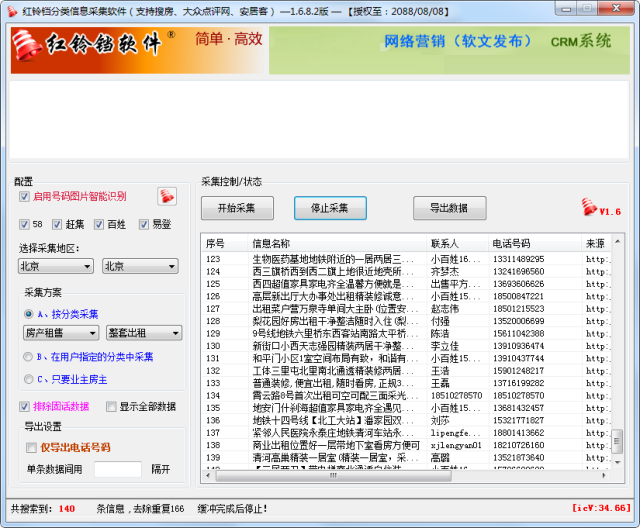Click the horizontal scroll left arrow
The image size is (640, 528).
208,475
